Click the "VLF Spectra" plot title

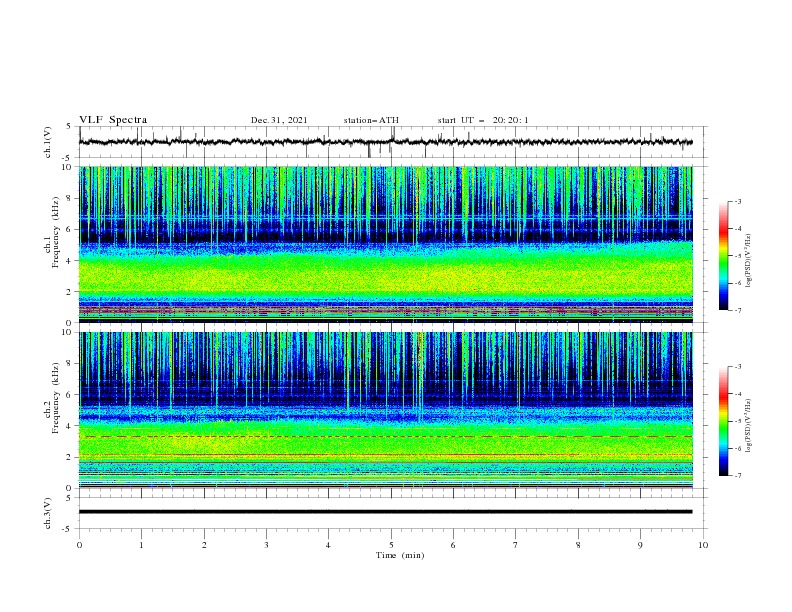tap(113, 120)
